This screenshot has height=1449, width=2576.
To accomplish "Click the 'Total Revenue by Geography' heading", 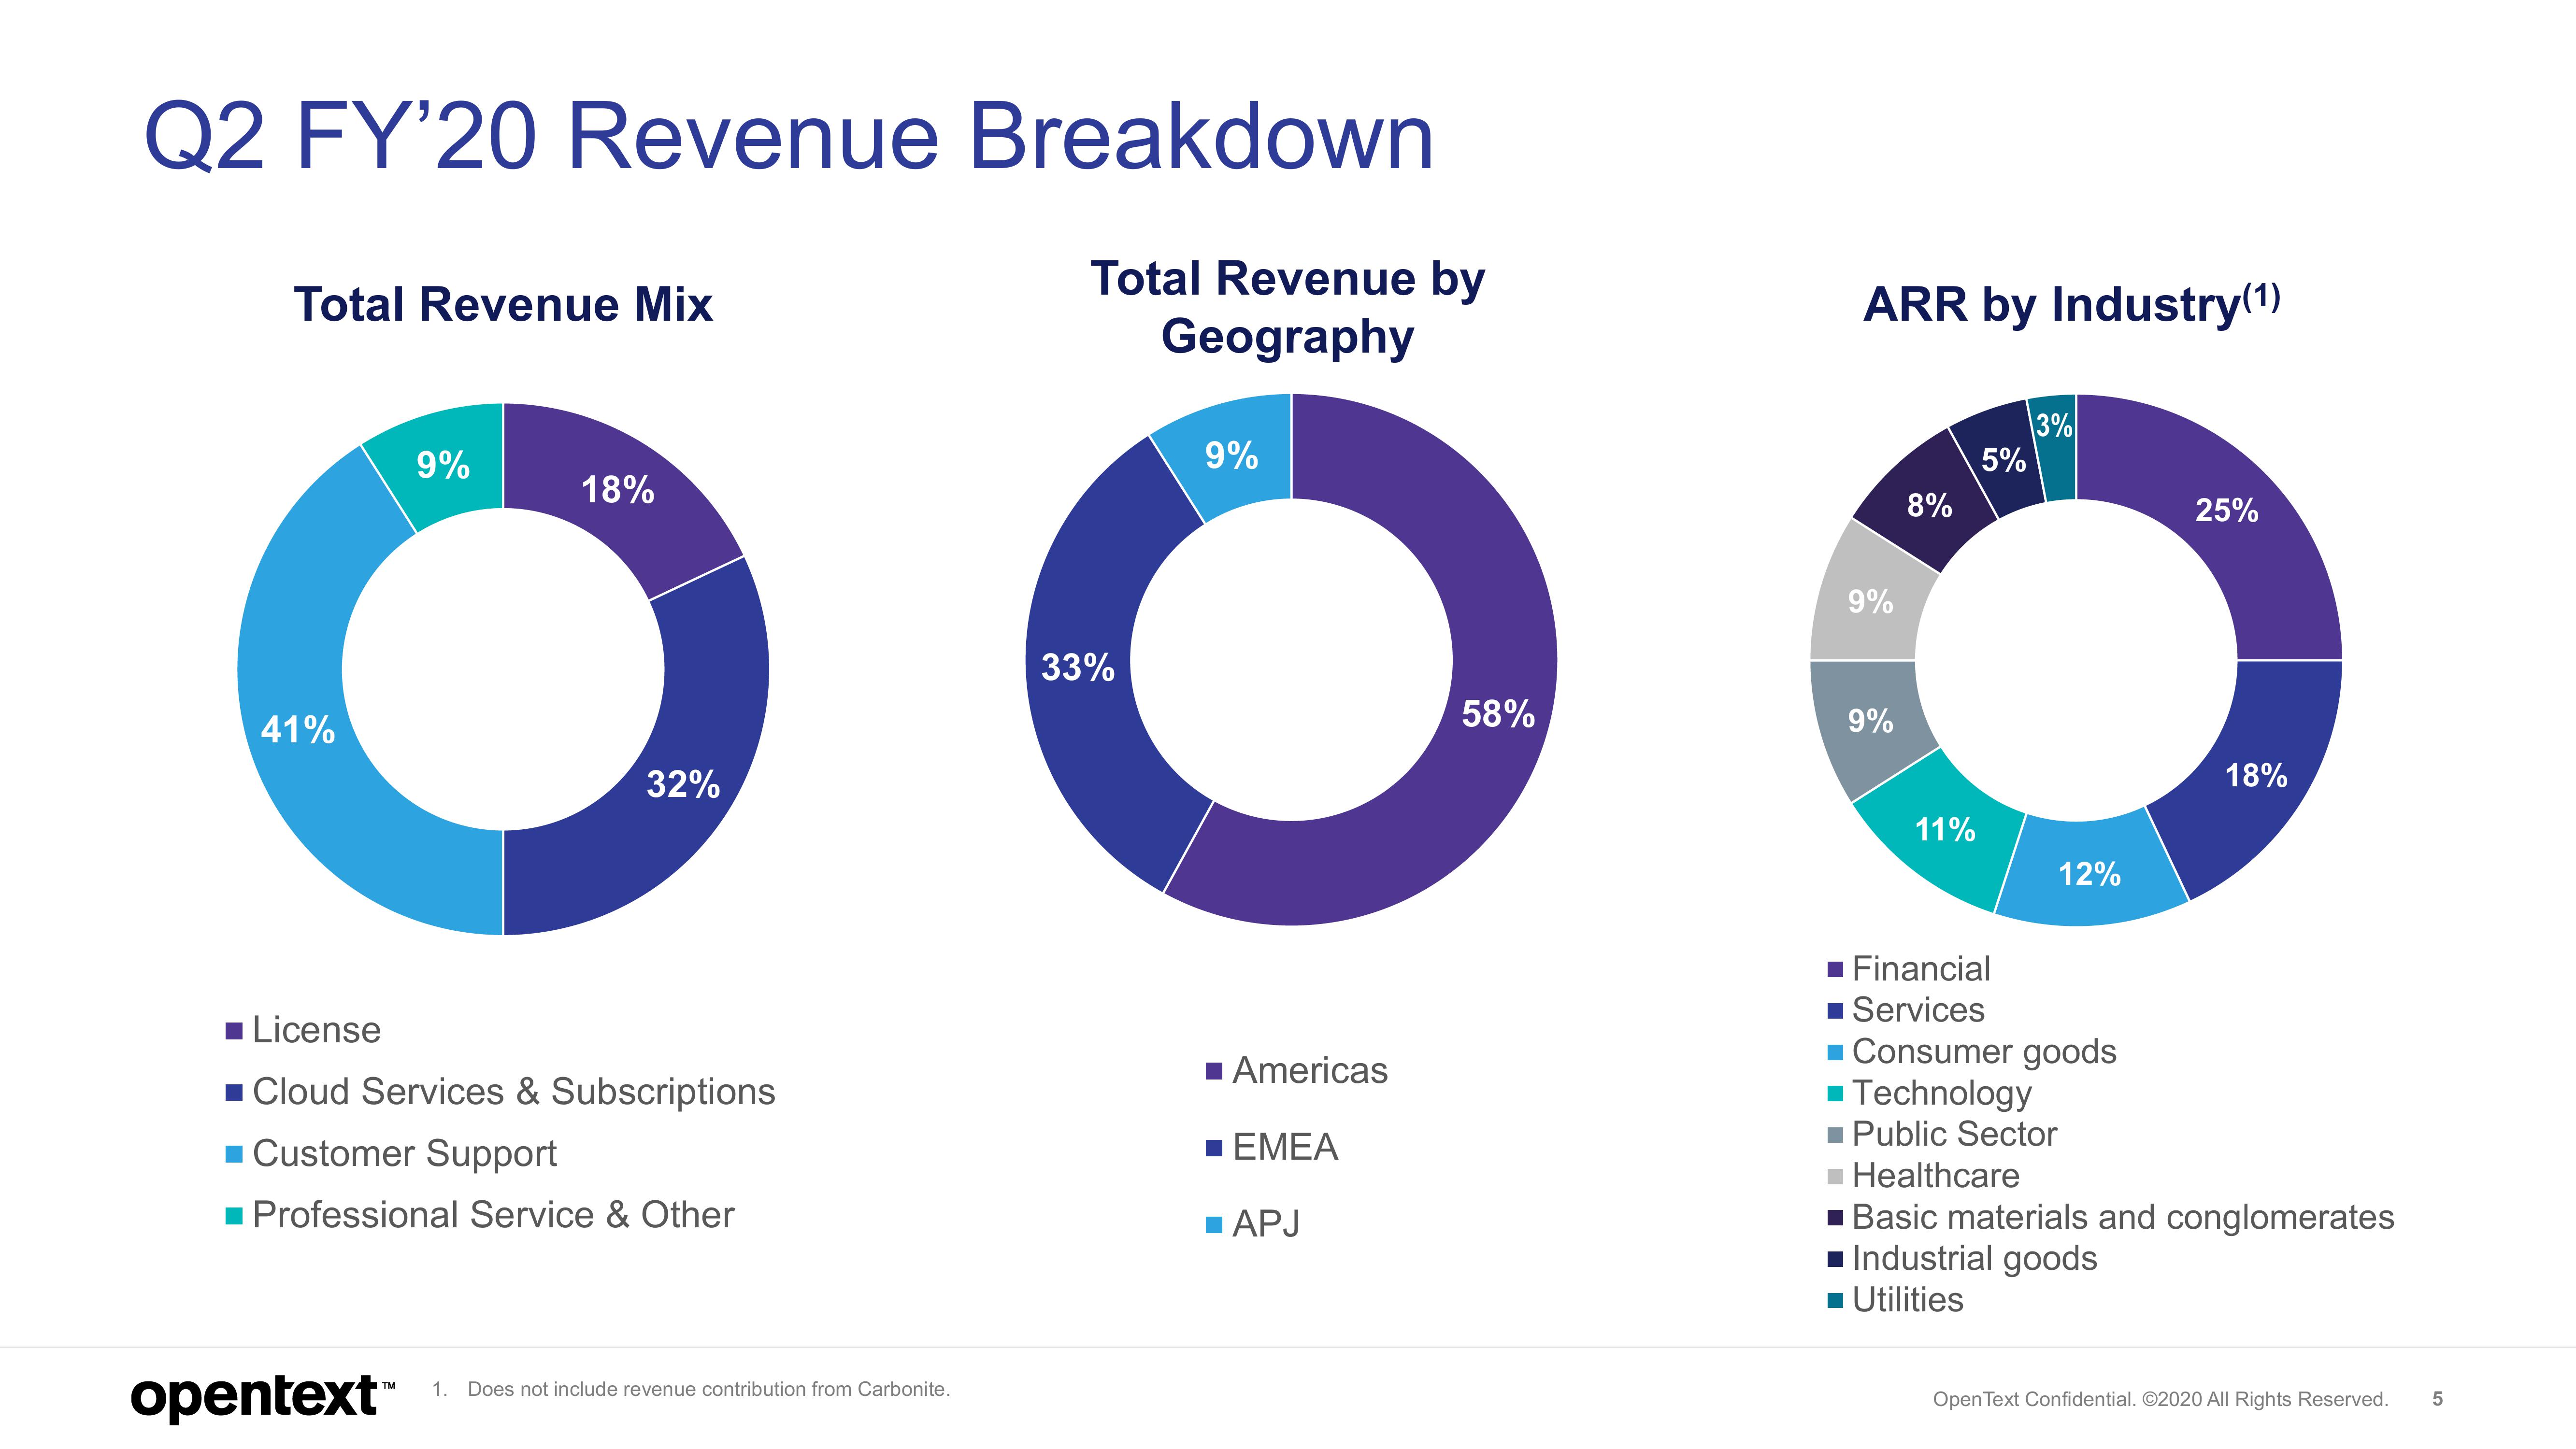I will click(1288, 307).
